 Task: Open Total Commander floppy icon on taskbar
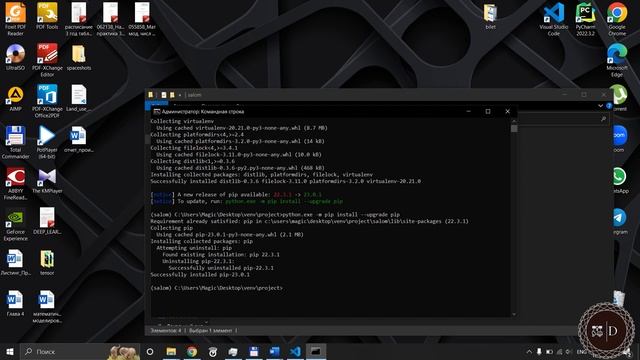pyautogui.click(x=253, y=351)
